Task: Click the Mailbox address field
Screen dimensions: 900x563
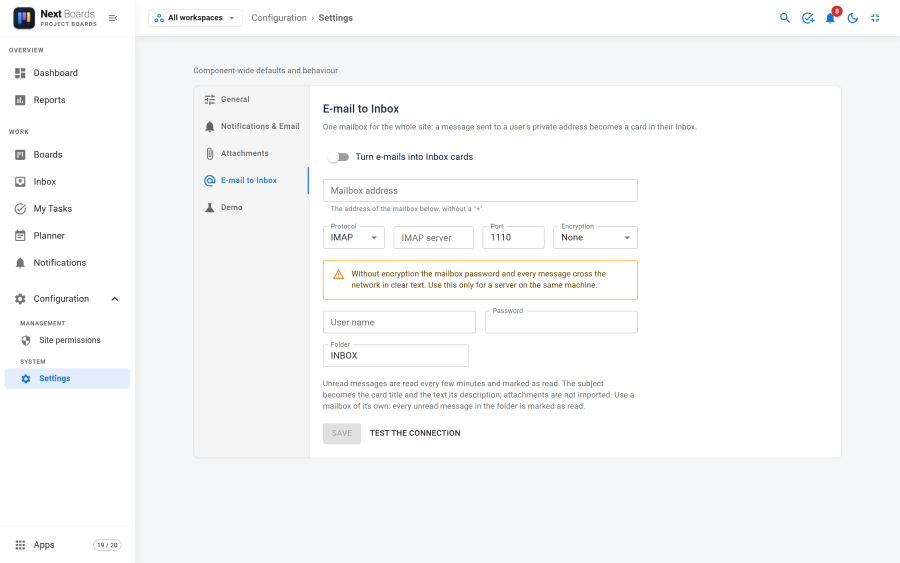Action: click(x=480, y=191)
